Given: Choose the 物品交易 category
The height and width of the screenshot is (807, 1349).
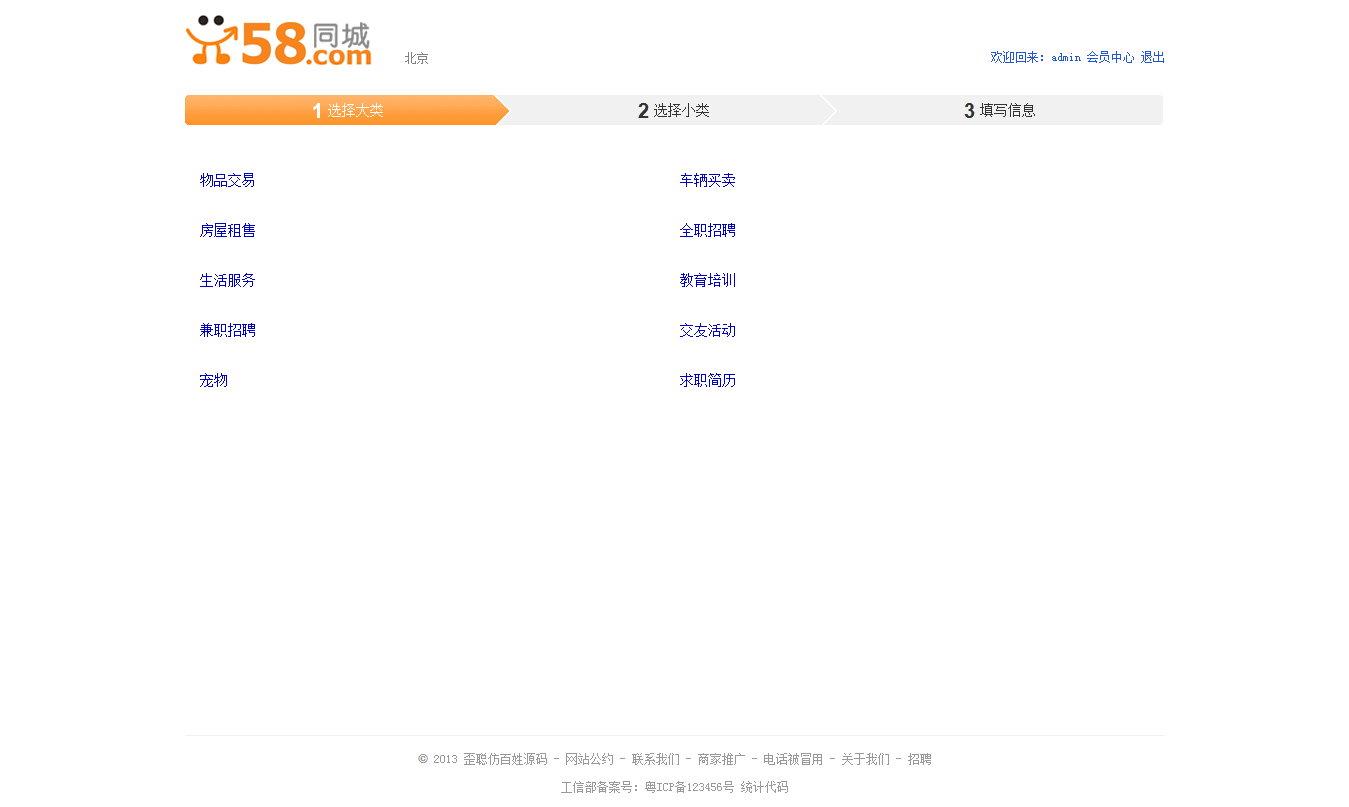Looking at the screenshot, I should tap(227, 180).
